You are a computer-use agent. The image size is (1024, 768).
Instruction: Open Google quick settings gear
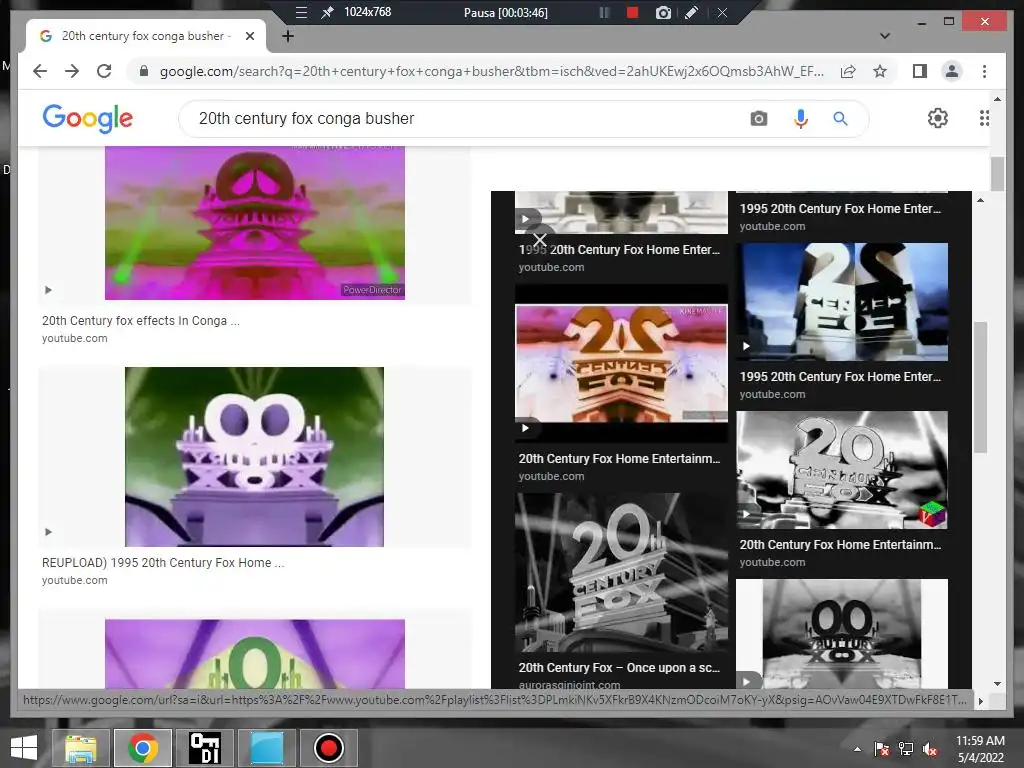[x=937, y=118]
